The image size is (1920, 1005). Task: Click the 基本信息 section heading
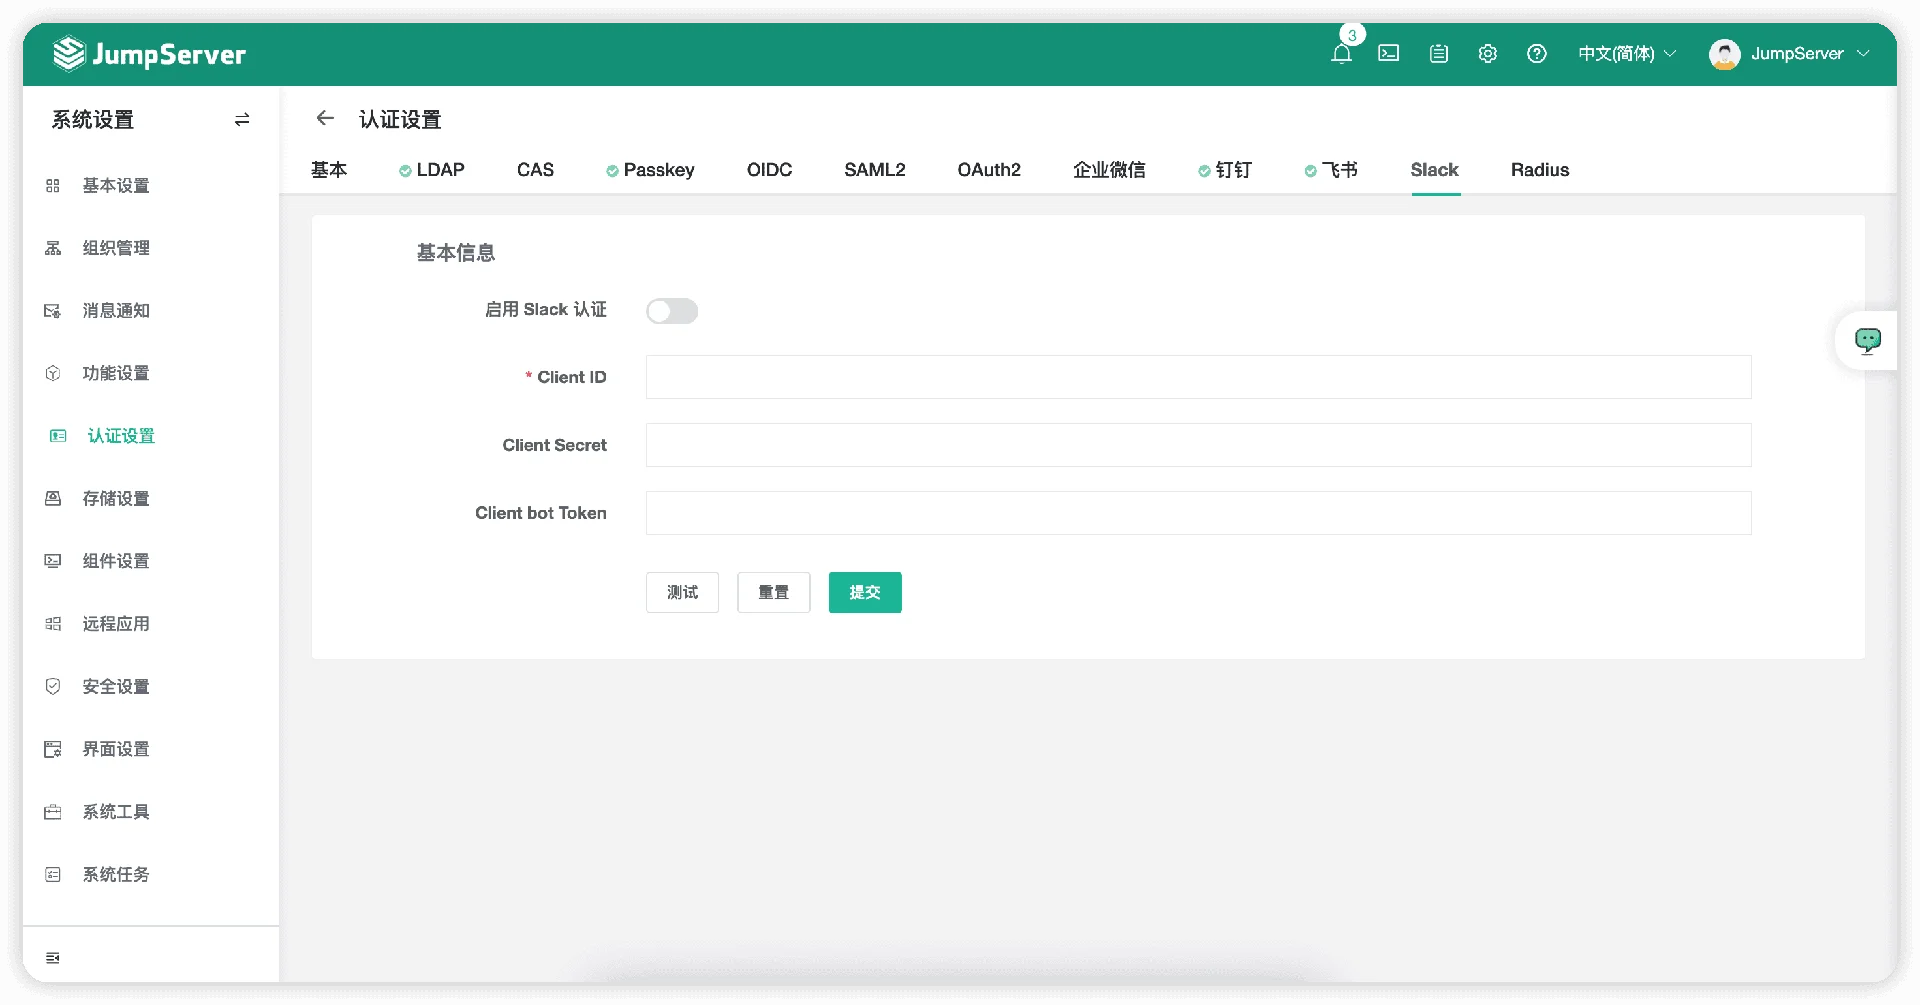(456, 253)
